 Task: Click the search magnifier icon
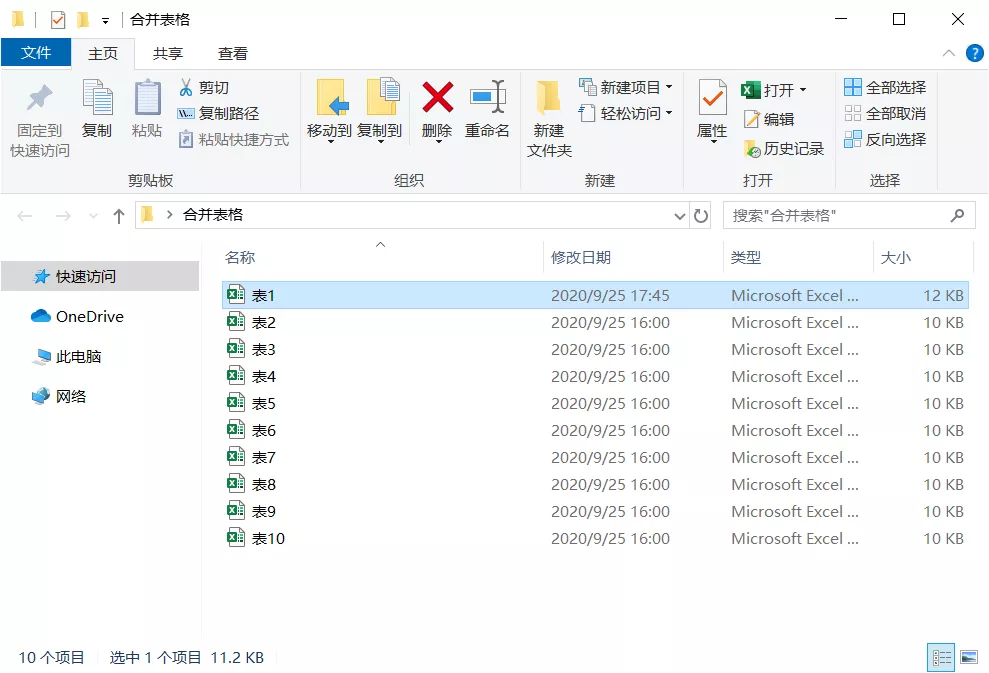click(957, 216)
